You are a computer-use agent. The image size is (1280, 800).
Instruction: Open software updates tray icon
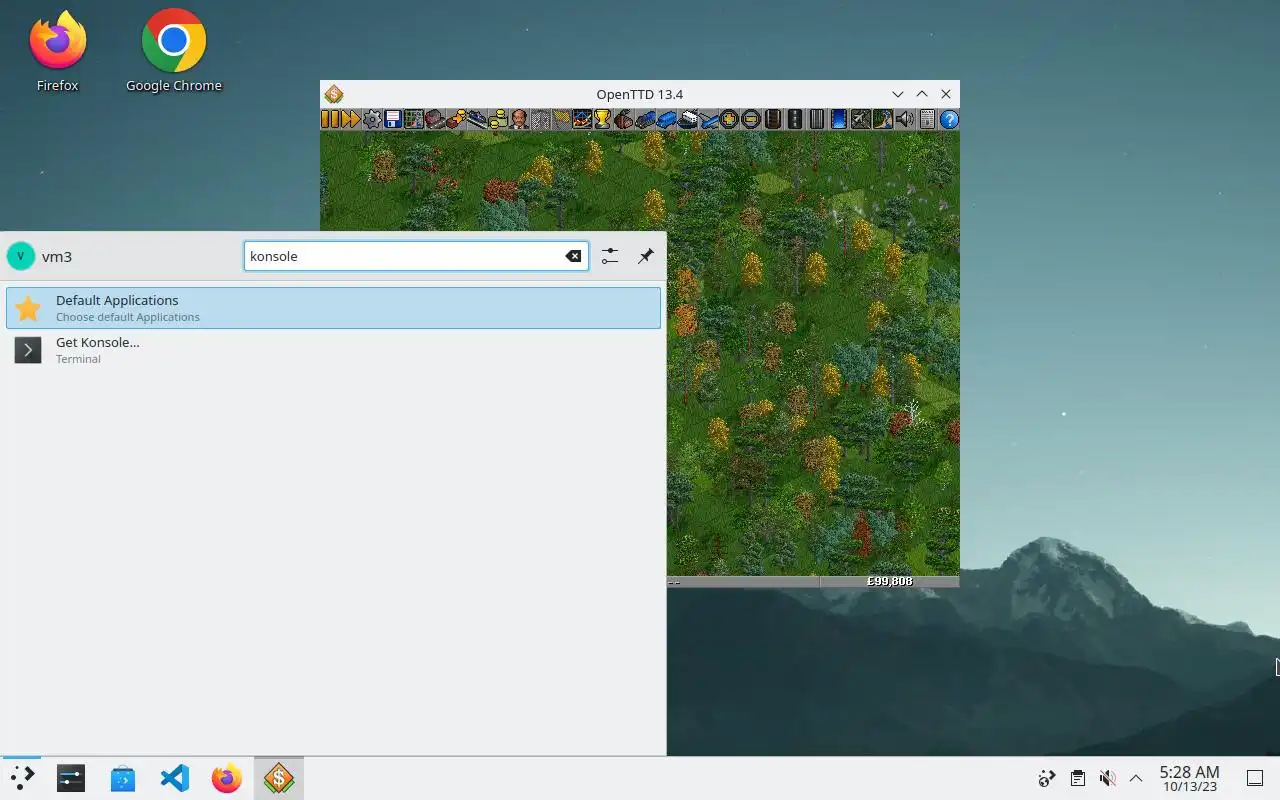(x=1047, y=778)
